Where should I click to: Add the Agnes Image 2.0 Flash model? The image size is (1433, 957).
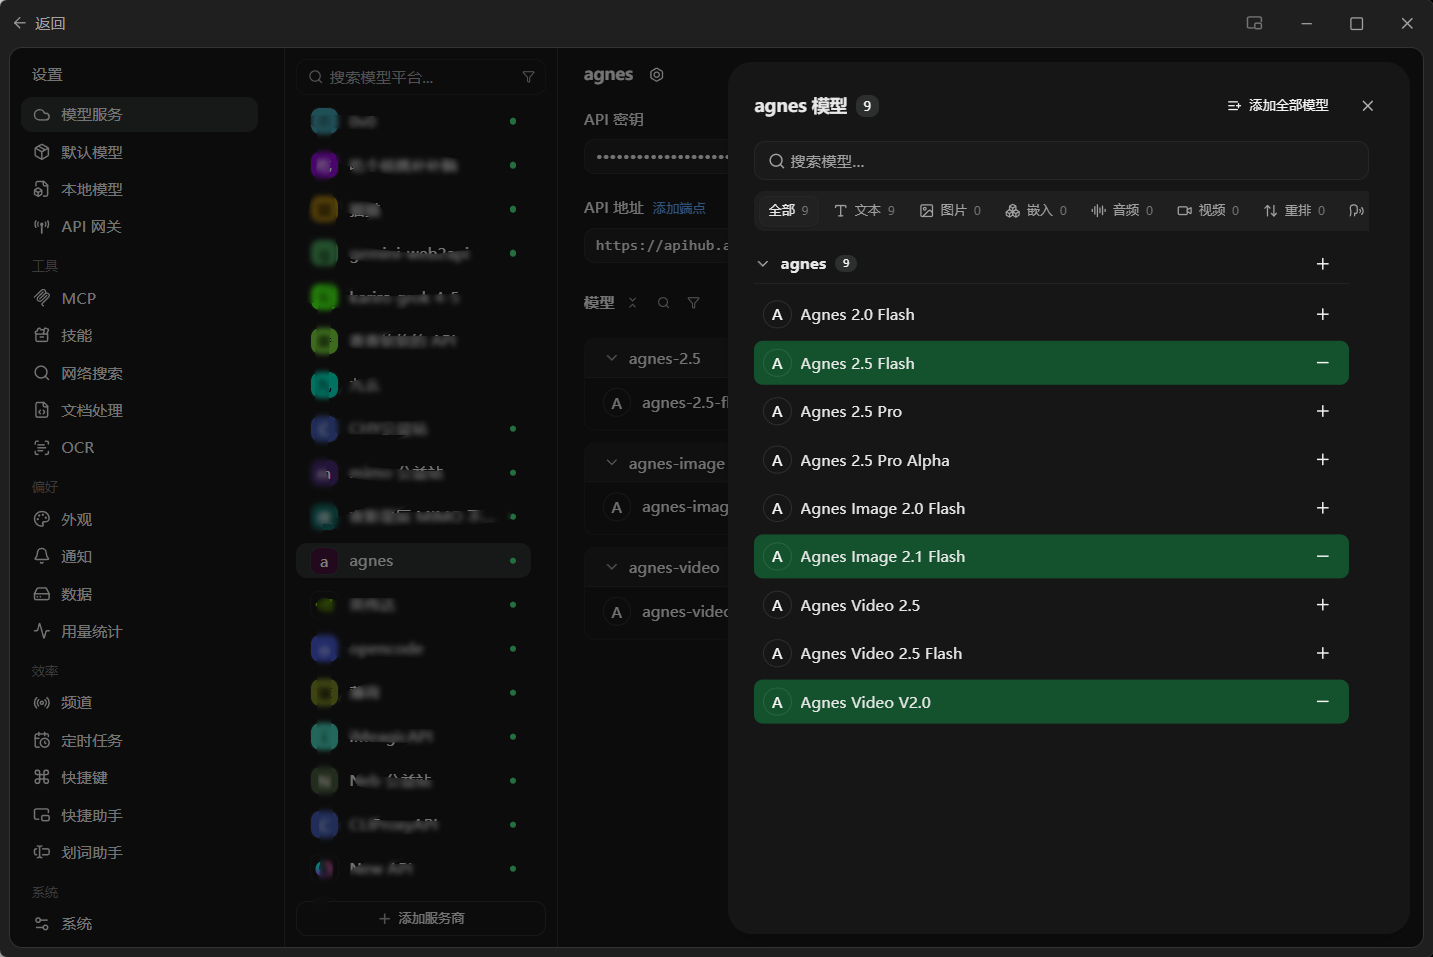click(1323, 508)
